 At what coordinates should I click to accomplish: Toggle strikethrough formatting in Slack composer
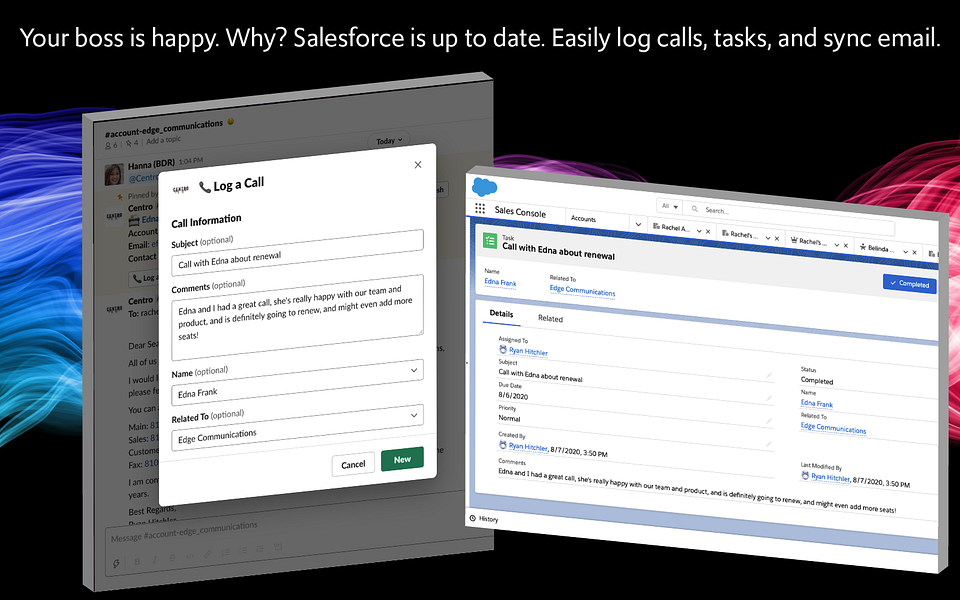point(172,558)
